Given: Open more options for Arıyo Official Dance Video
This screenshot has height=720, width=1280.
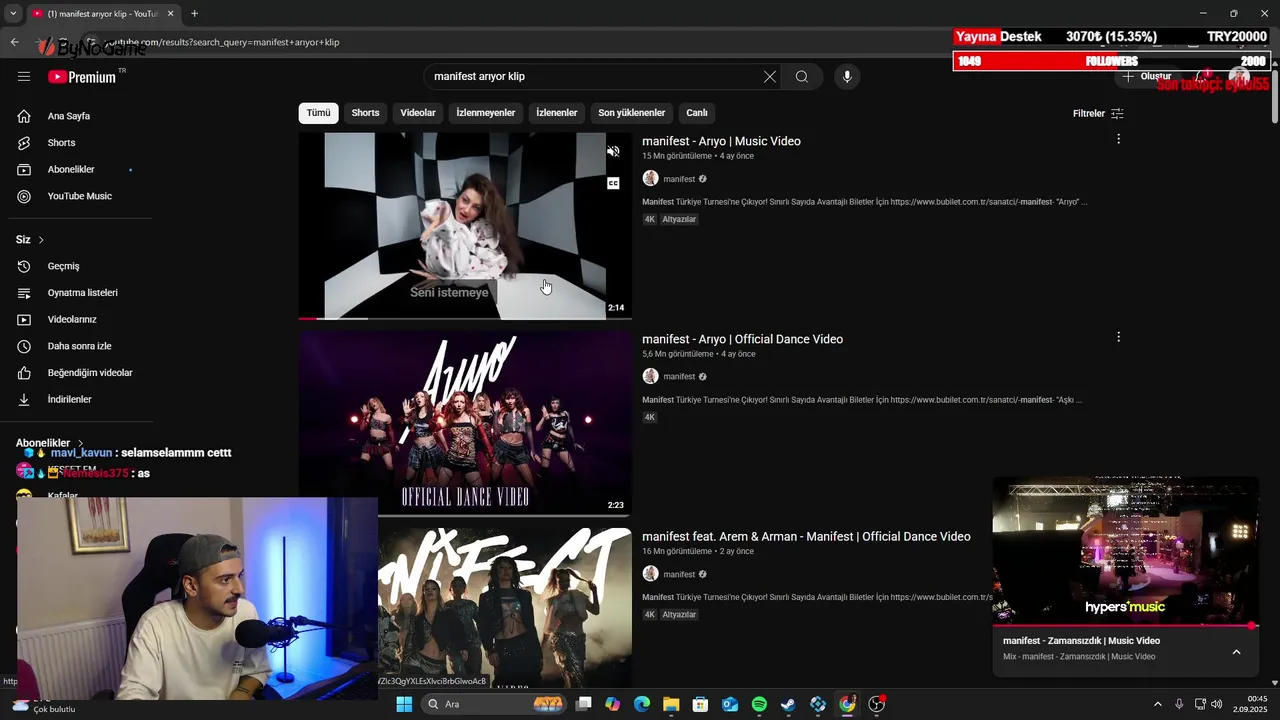Looking at the screenshot, I should 1118,337.
